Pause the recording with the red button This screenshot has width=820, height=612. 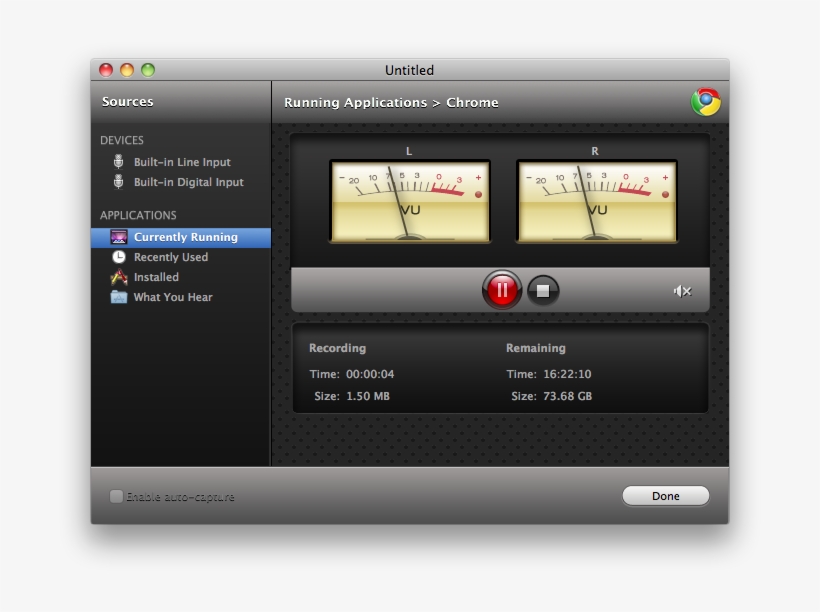(x=502, y=290)
